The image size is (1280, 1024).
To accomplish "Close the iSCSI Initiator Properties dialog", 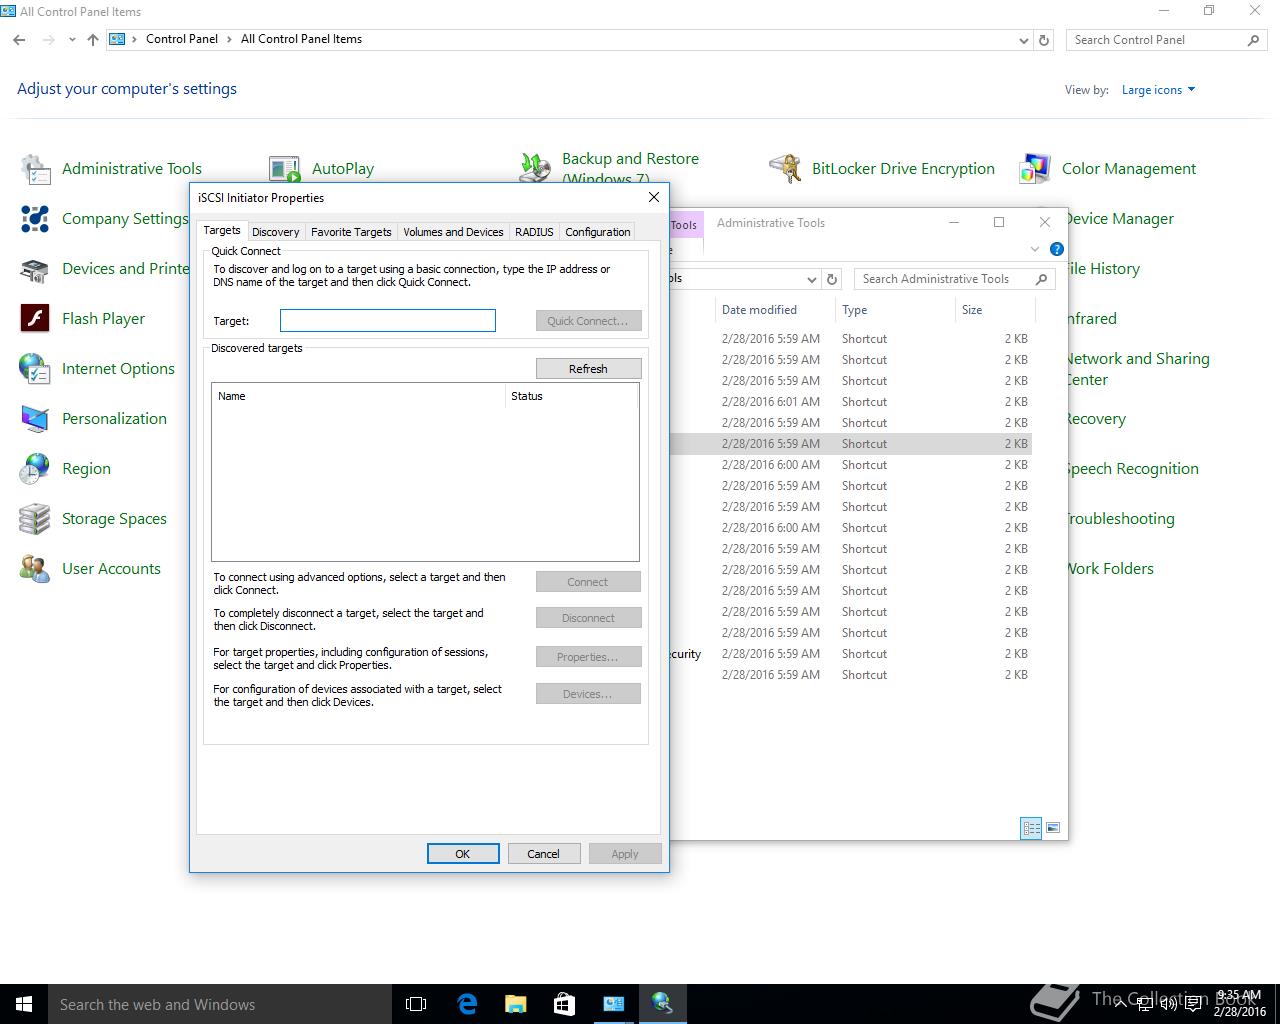I will tap(654, 197).
